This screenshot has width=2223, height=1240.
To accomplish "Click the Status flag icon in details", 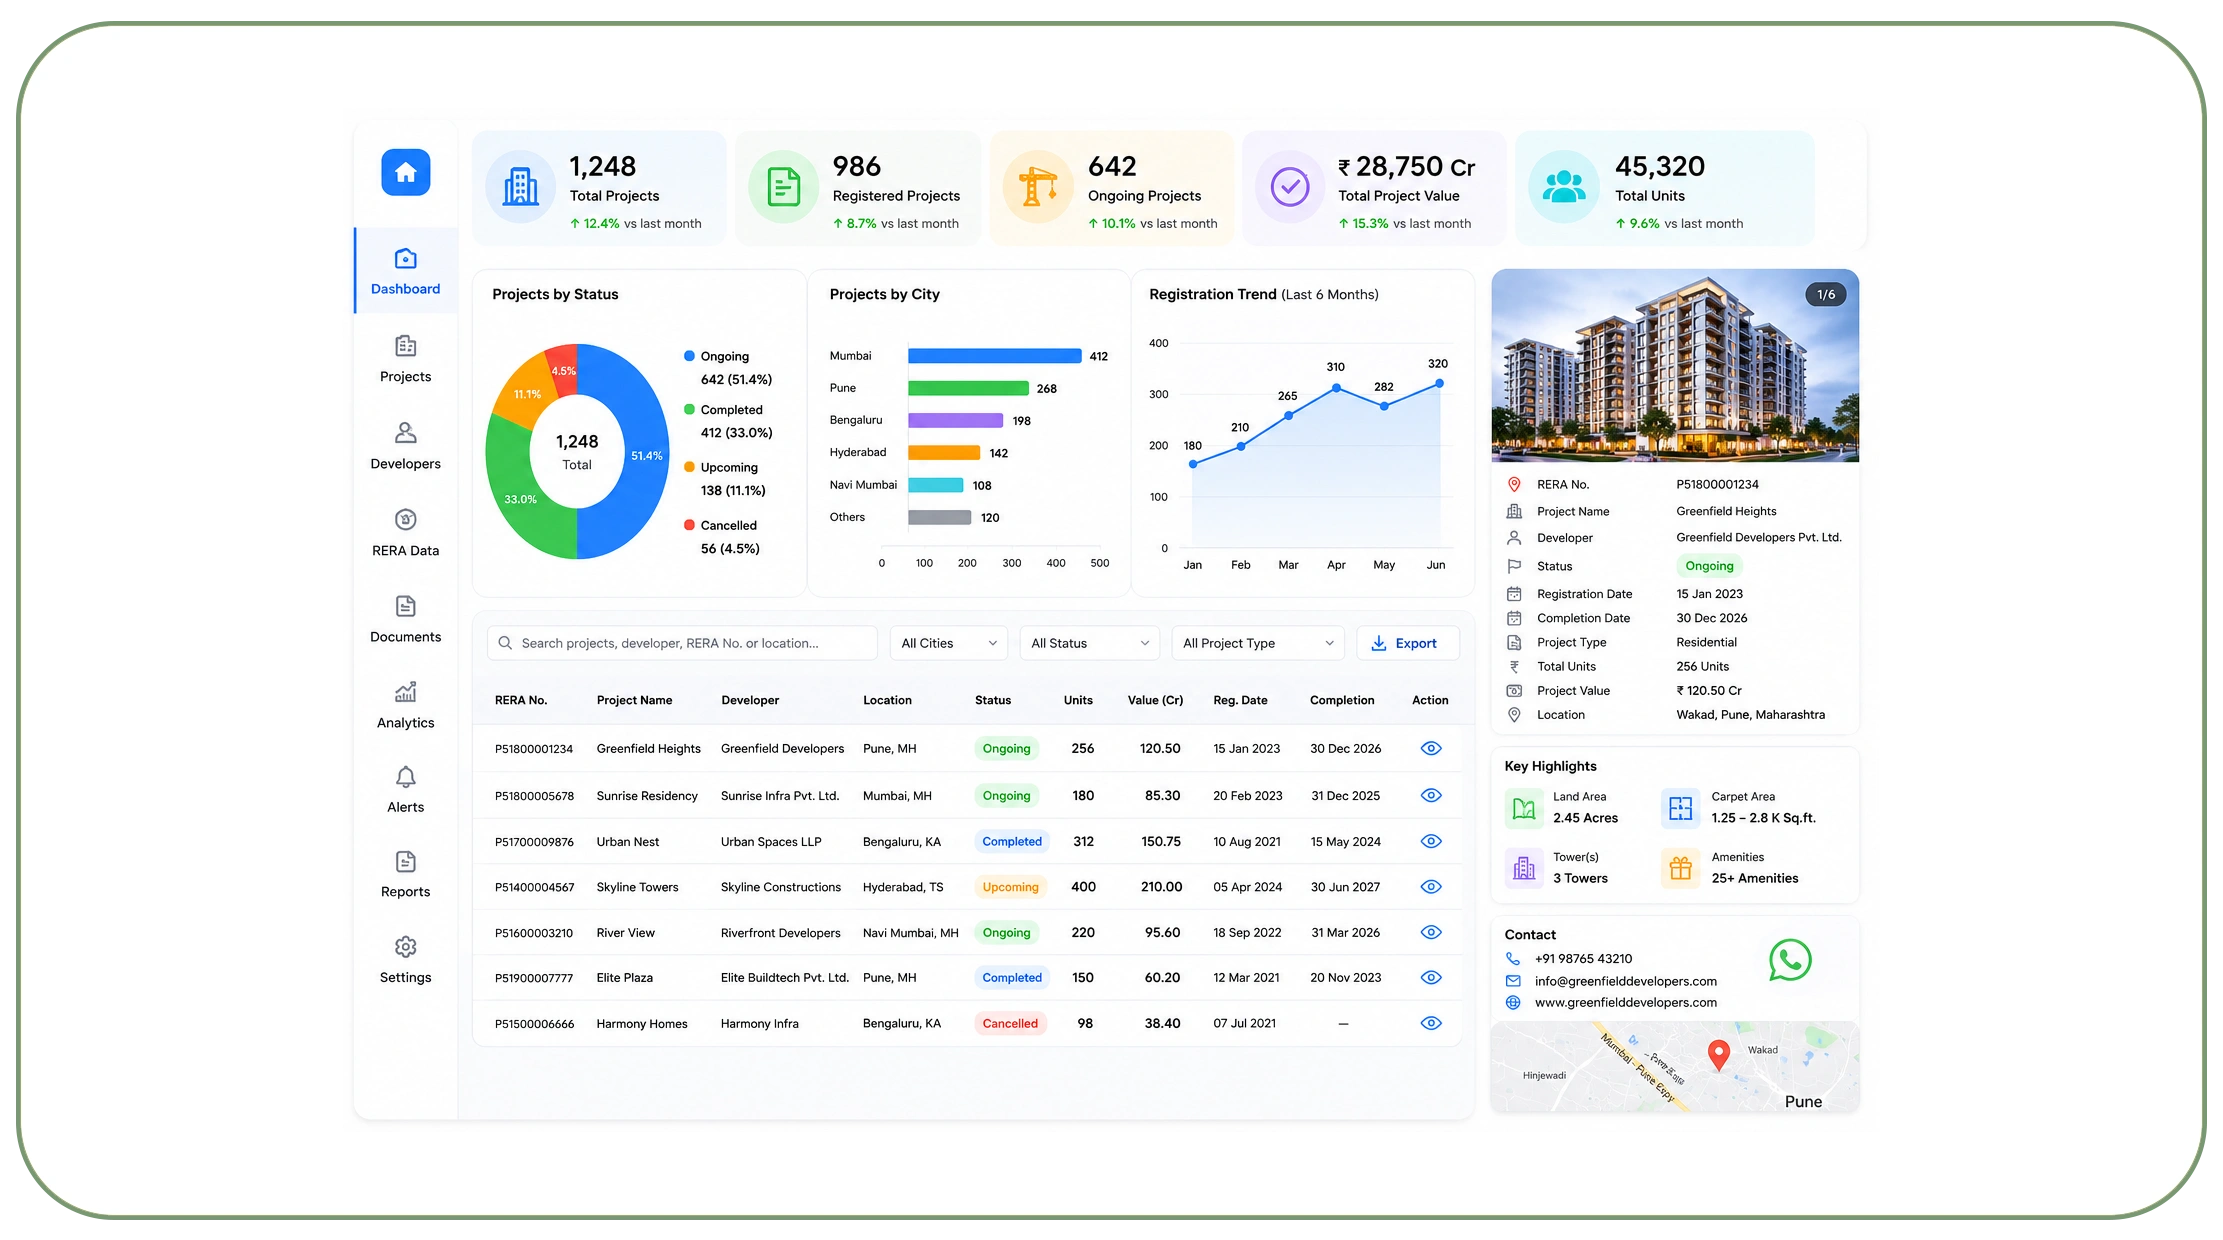I will click(1514, 566).
